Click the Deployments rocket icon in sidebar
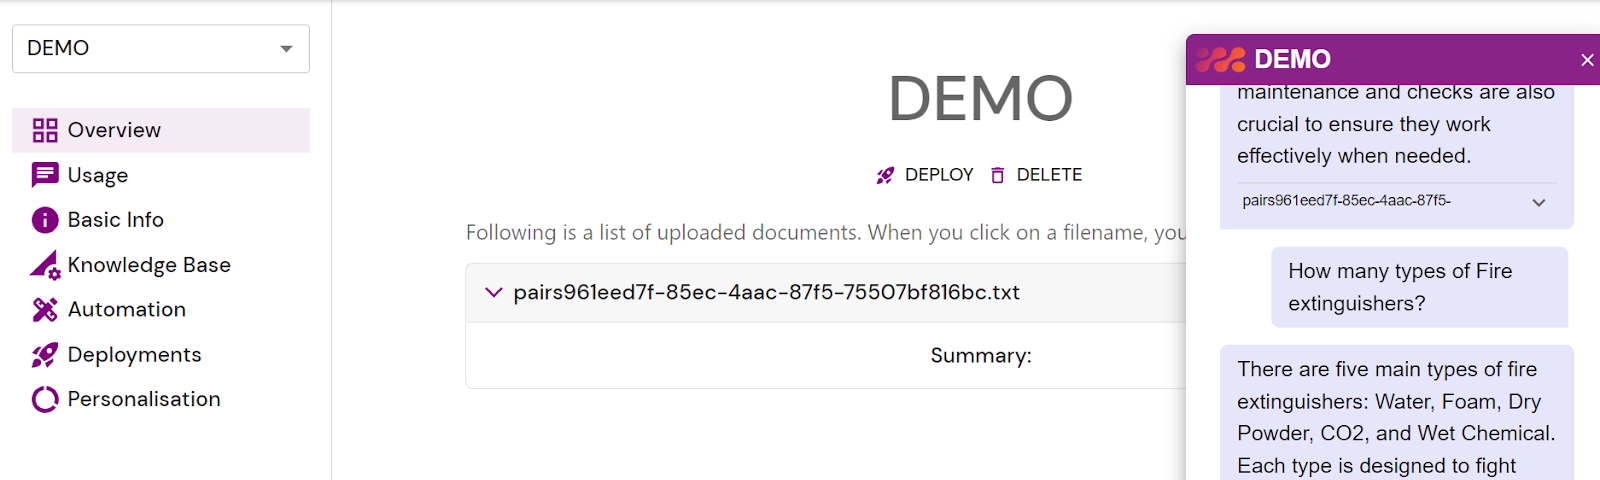Viewport: 1600px width, 480px height. coord(45,355)
